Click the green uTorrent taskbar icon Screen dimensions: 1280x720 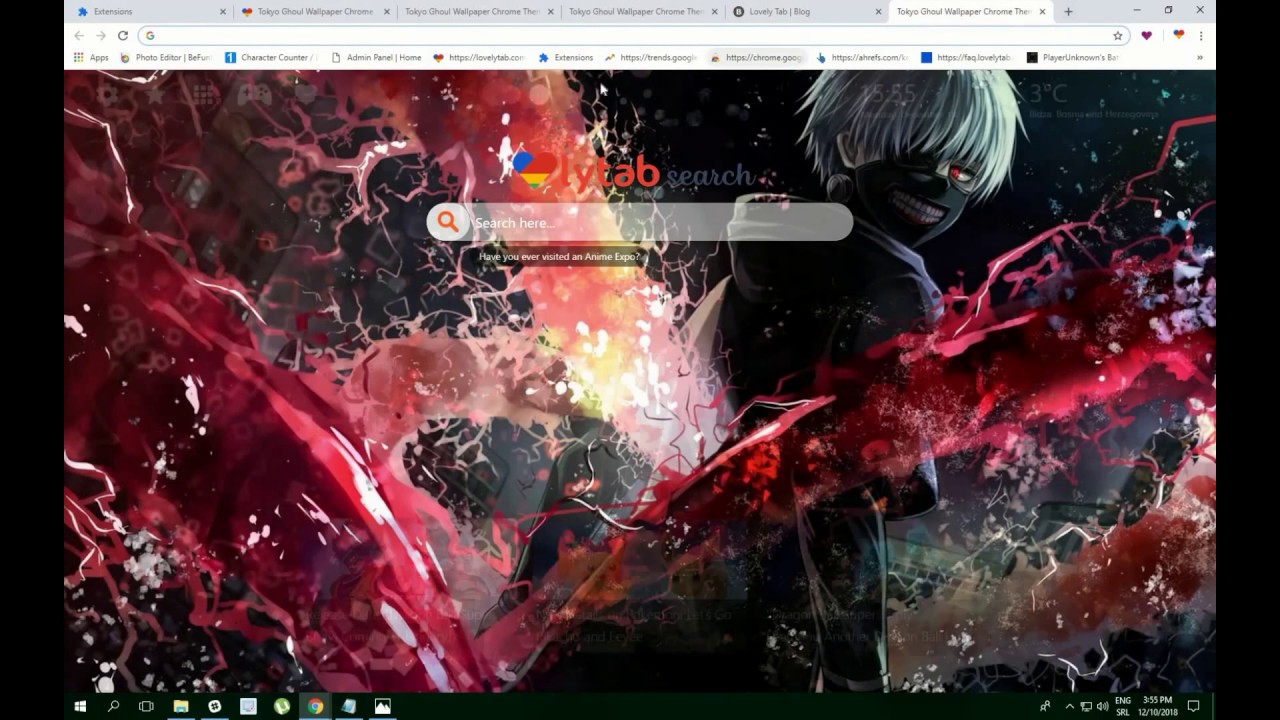coord(282,706)
